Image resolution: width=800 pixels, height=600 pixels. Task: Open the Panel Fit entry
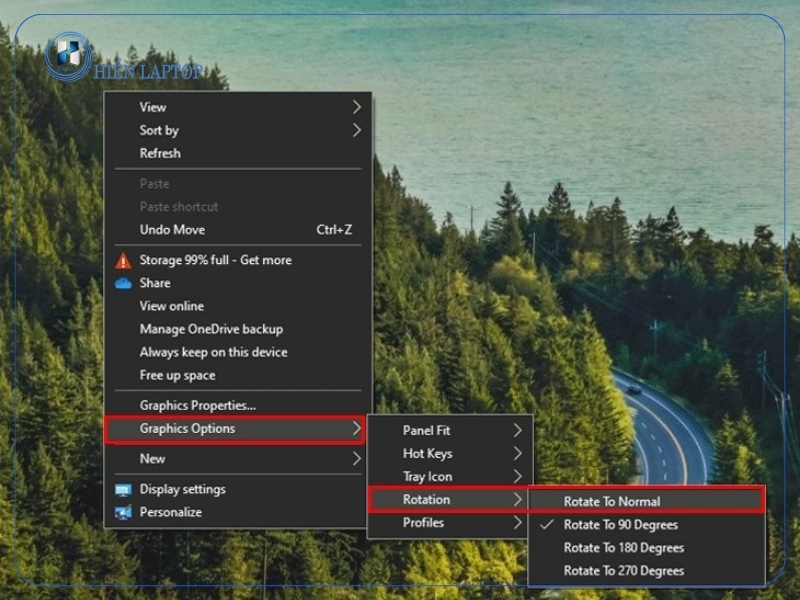[449, 430]
